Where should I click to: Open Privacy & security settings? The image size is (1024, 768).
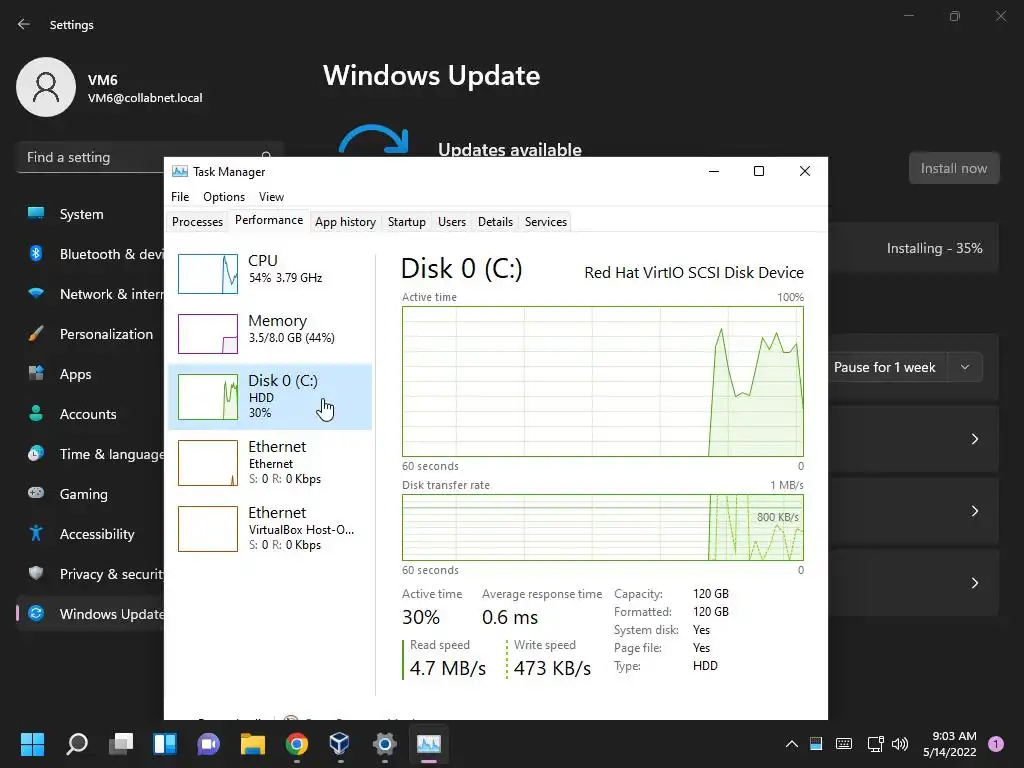(90, 574)
